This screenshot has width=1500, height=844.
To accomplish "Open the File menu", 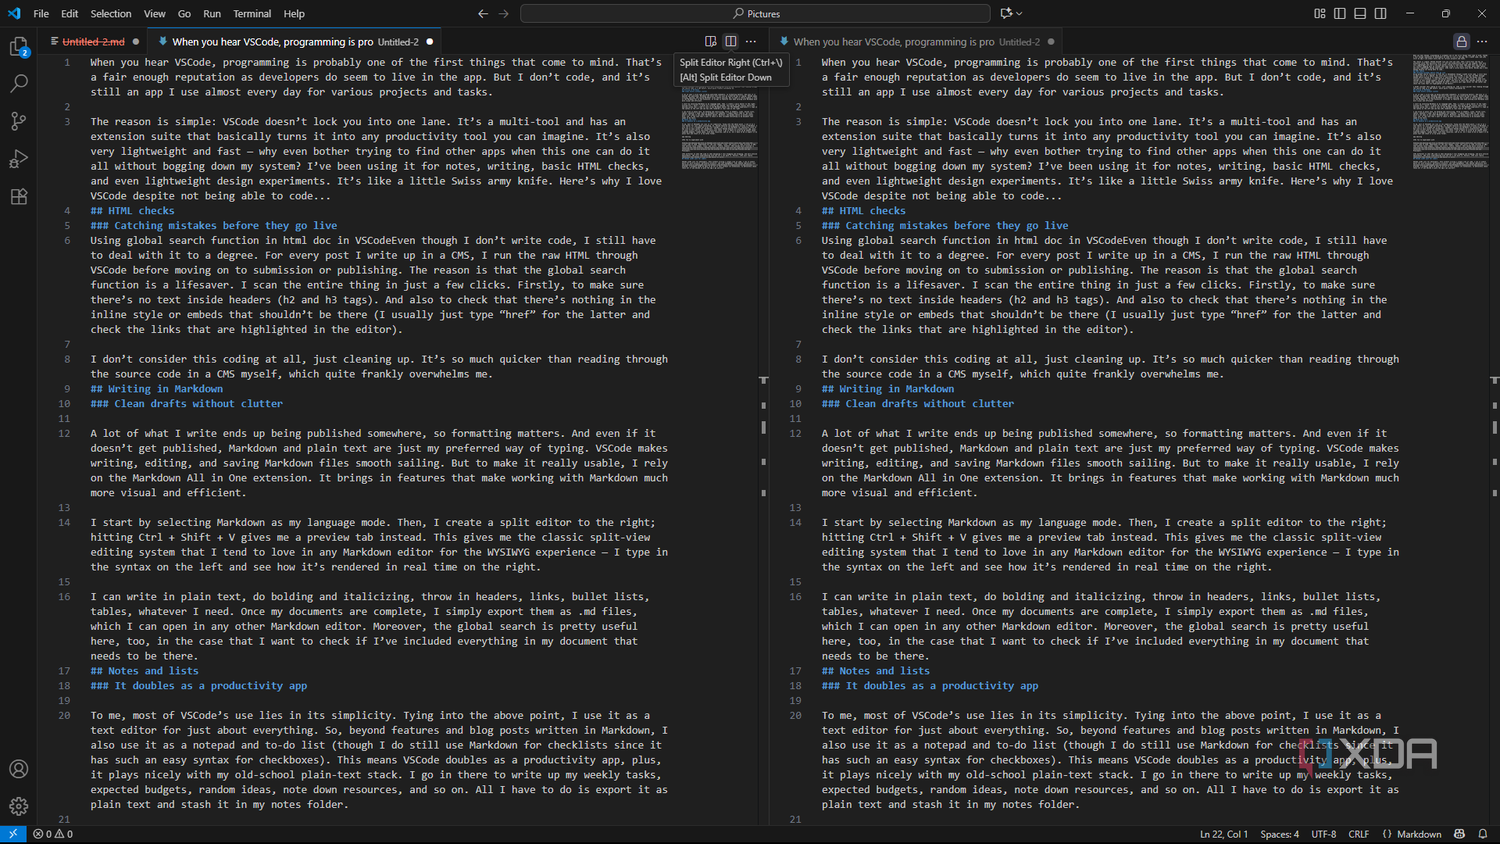I will [41, 13].
